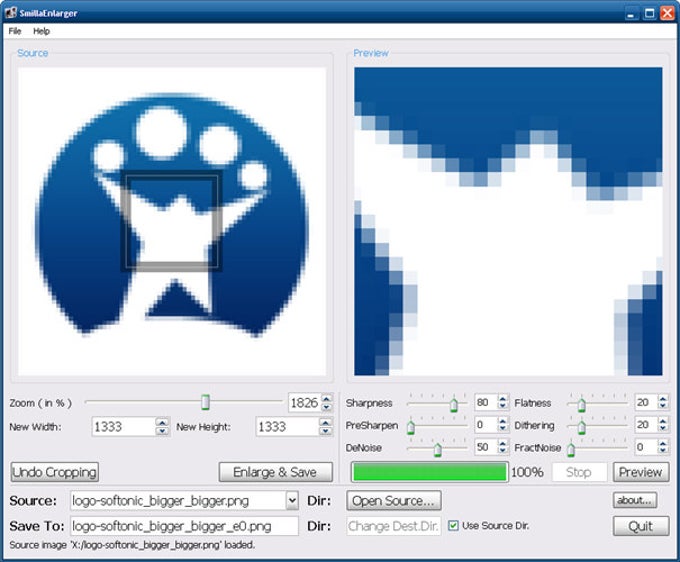
Task: Decrease DeNoise with down arrow
Action: coord(503,451)
